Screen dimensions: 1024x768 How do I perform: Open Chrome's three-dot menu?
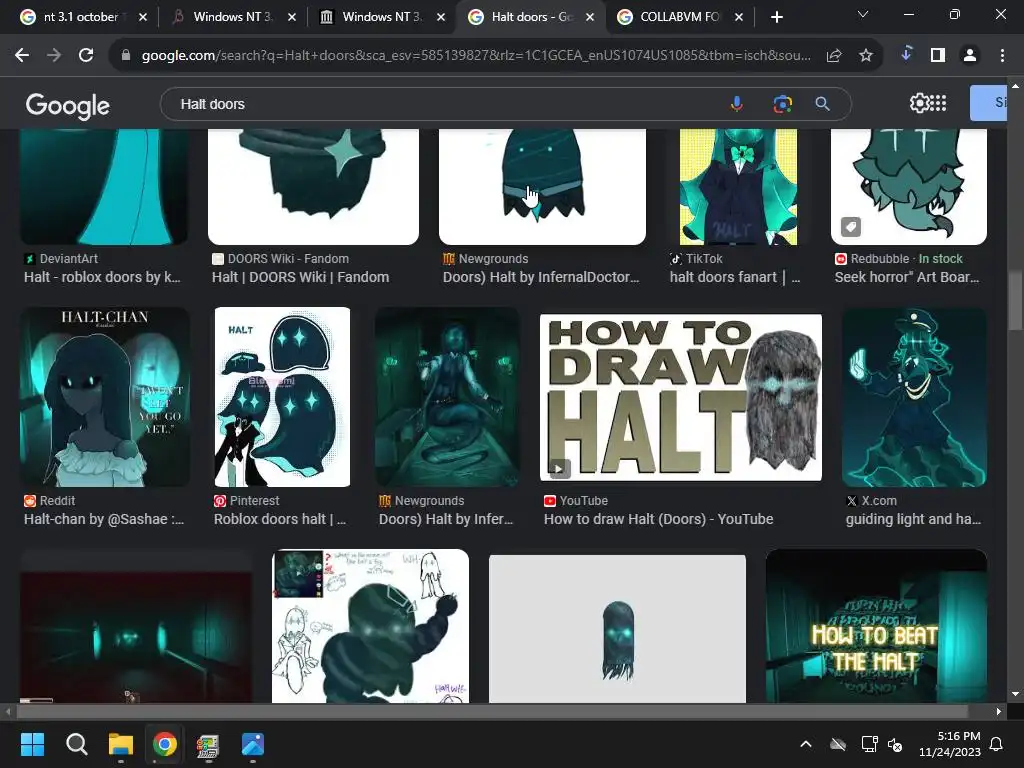pos(1002,56)
